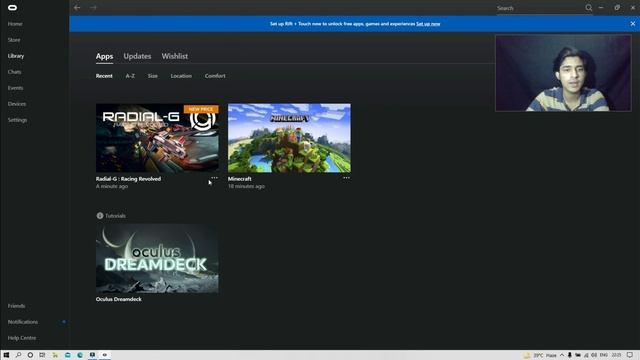Image resolution: width=640 pixels, height=360 pixels.
Task: Launch Edge browser from the taskbar
Action: (x=80, y=355)
